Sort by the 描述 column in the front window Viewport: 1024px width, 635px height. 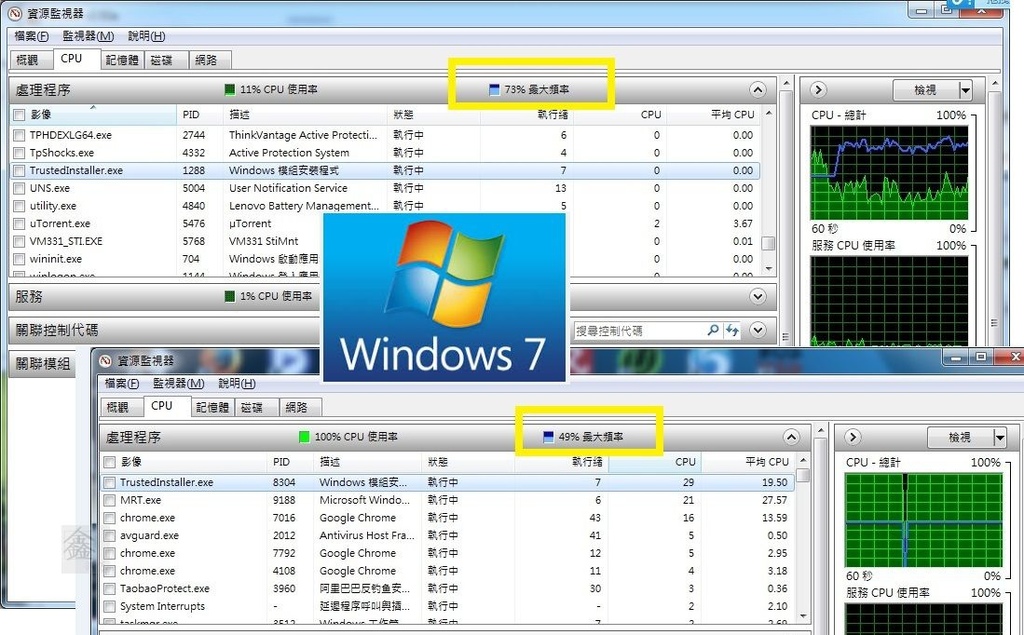[367, 462]
